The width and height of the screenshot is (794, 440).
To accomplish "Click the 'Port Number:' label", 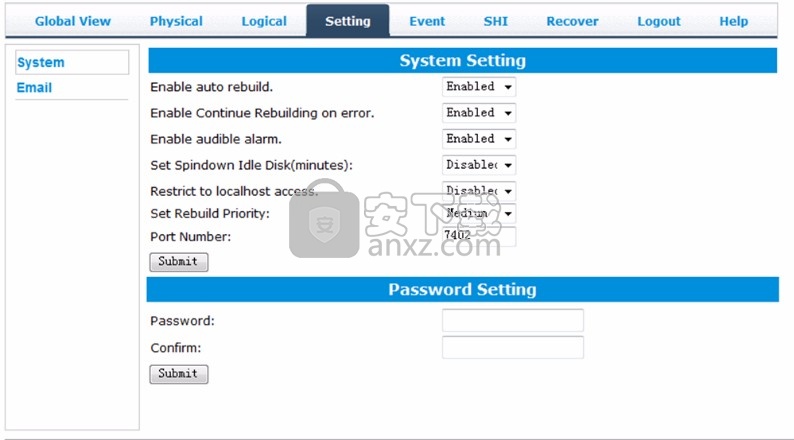I will coord(190,237).
